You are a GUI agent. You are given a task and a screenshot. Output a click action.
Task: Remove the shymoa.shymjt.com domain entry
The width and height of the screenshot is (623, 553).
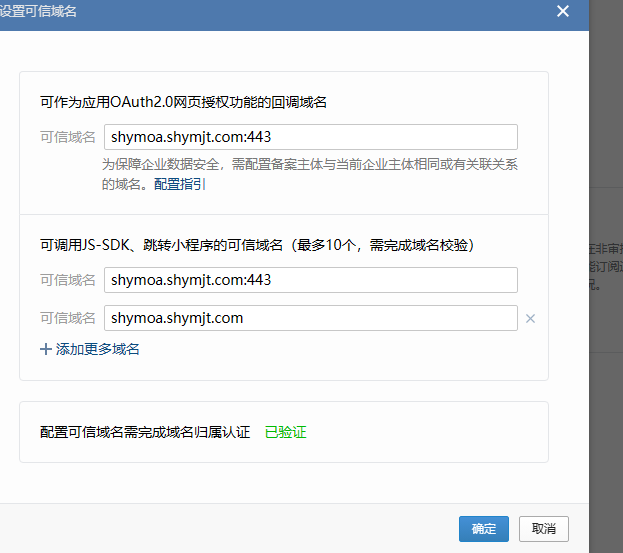point(531,319)
